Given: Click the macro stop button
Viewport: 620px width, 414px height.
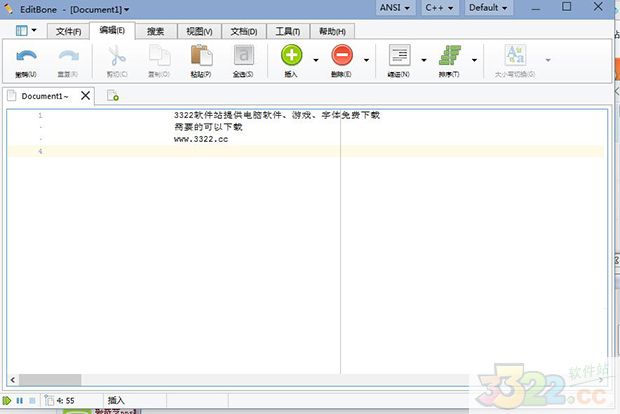Looking at the screenshot, I should tap(32, 401).
